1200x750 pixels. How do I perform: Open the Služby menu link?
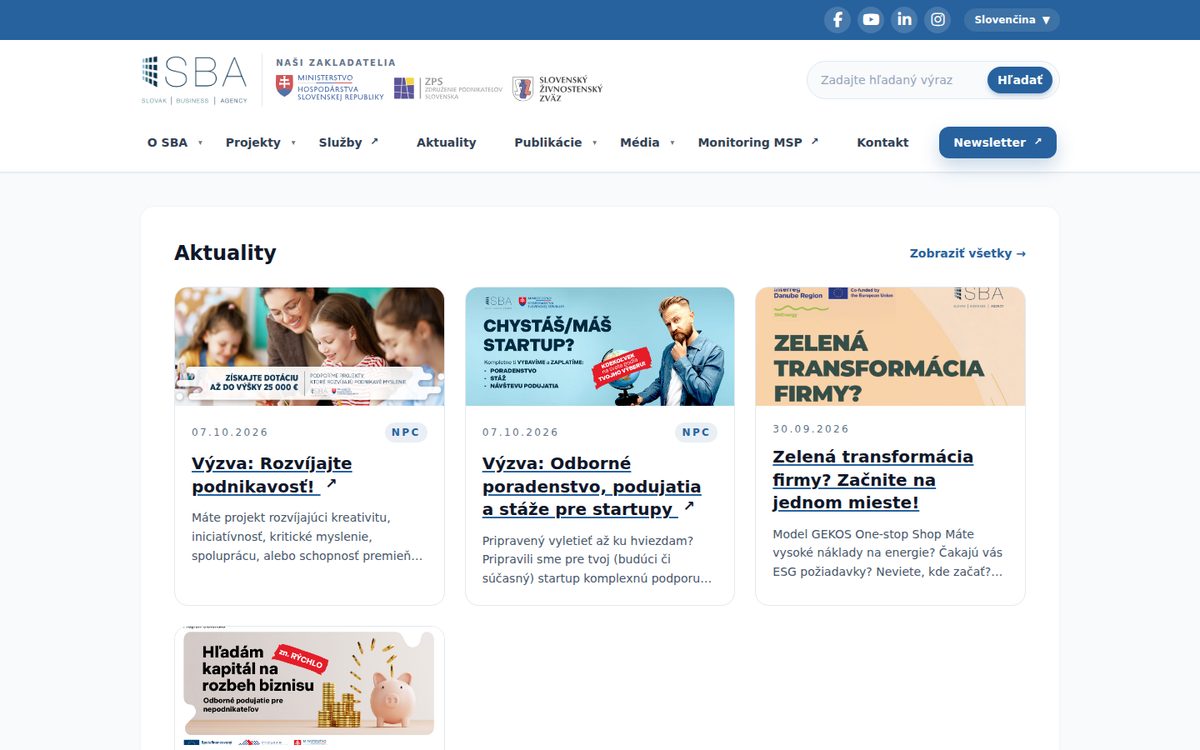click(x=349, y=142)
